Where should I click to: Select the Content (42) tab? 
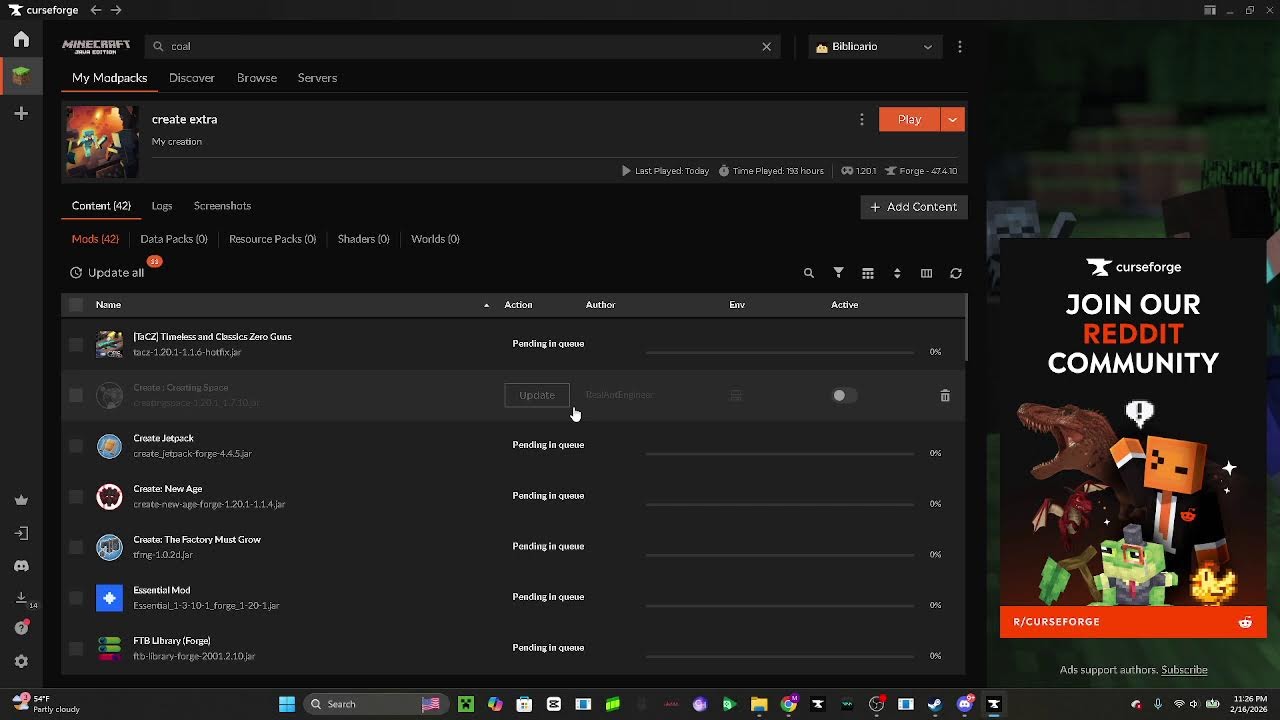(x=101, y=206)
